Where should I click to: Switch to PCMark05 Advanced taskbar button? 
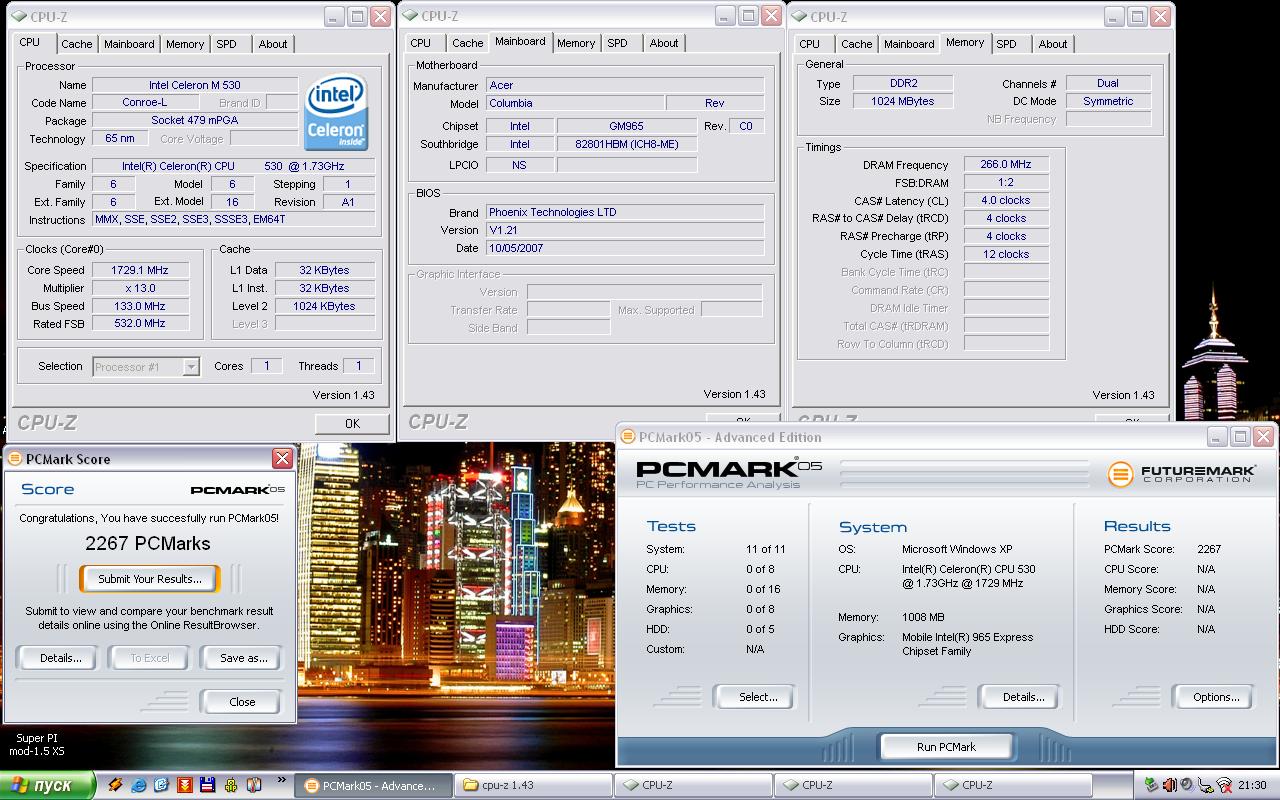[373, 785]
